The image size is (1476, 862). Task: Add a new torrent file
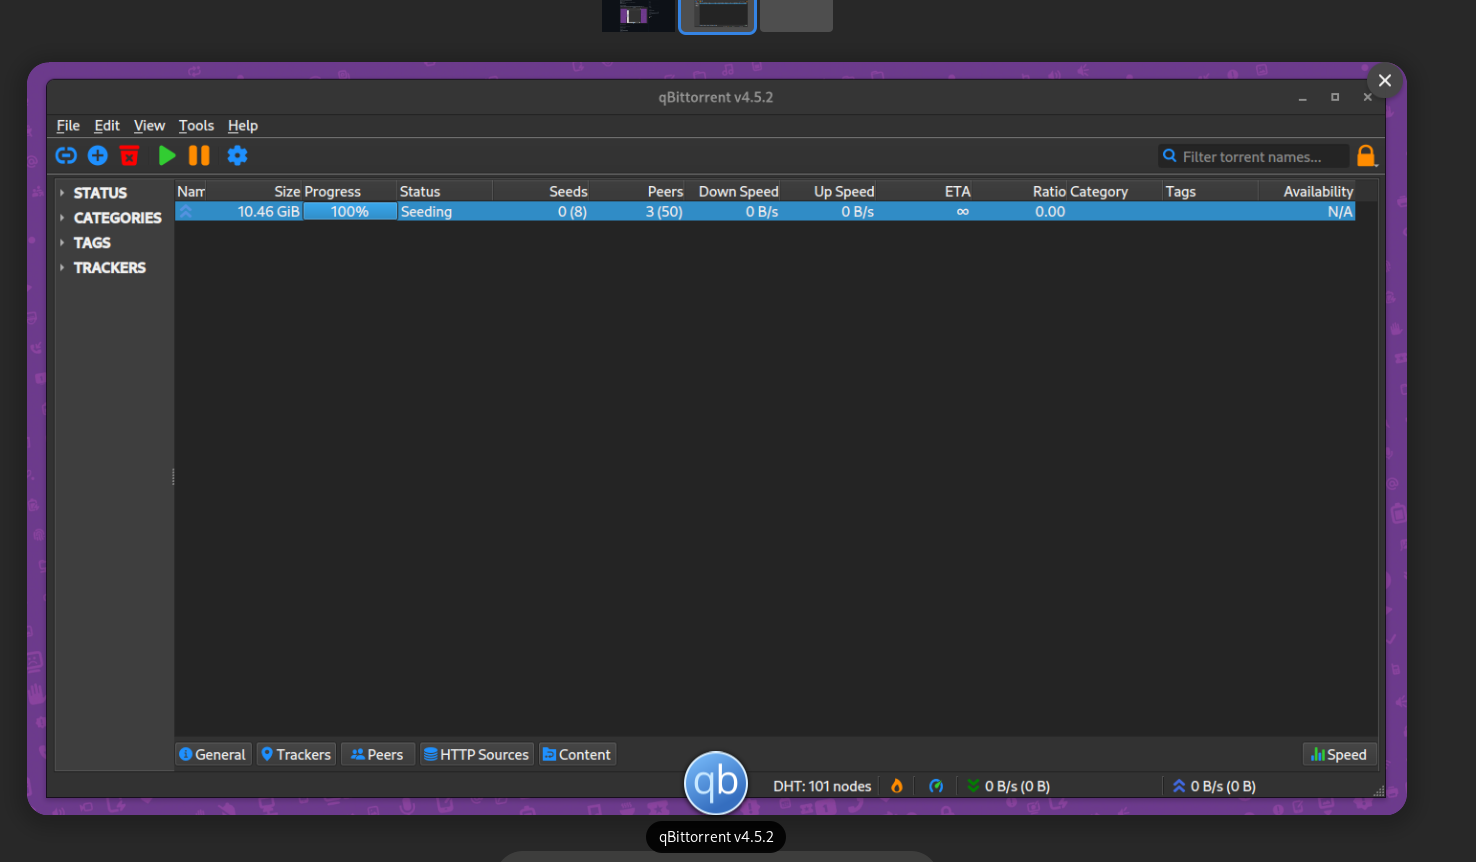[97, 155]
